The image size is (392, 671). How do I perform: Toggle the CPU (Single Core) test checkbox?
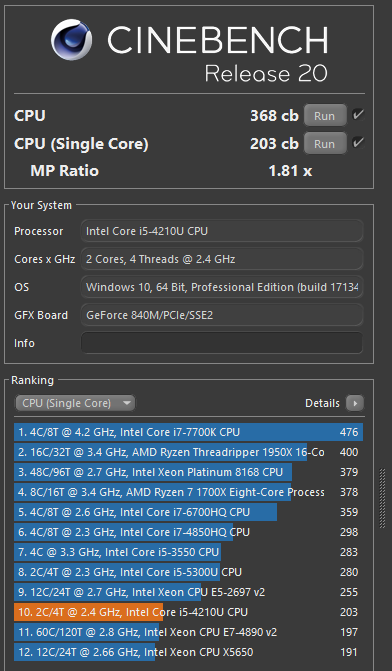[358, 143]
